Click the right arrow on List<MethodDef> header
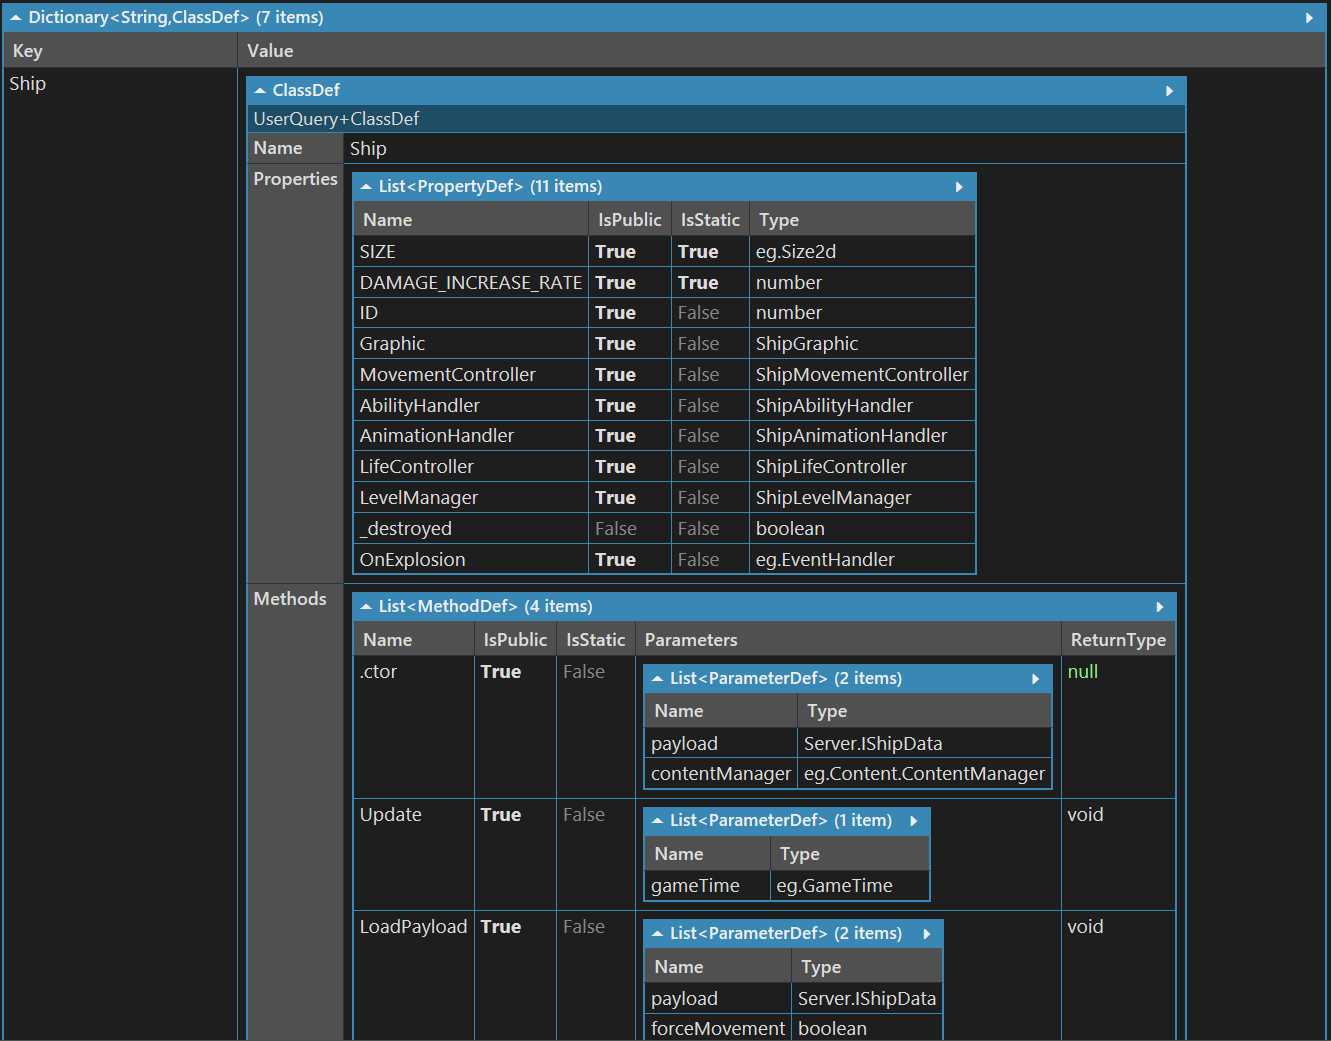The width and height of the screenshot is (1331, 1041). pos(1159,607)
